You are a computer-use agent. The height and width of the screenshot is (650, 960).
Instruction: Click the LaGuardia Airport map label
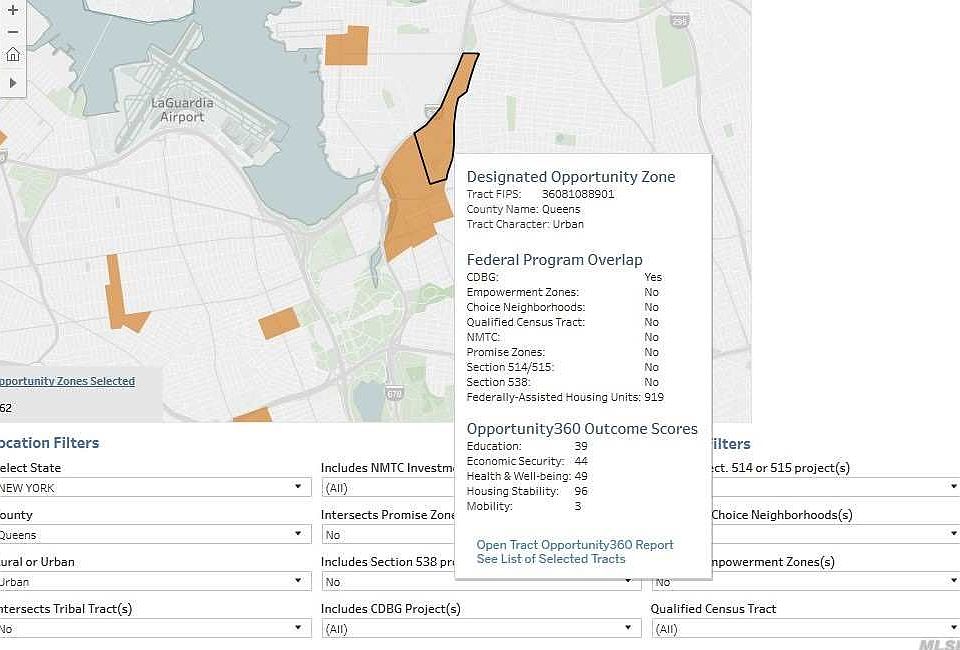182,110
